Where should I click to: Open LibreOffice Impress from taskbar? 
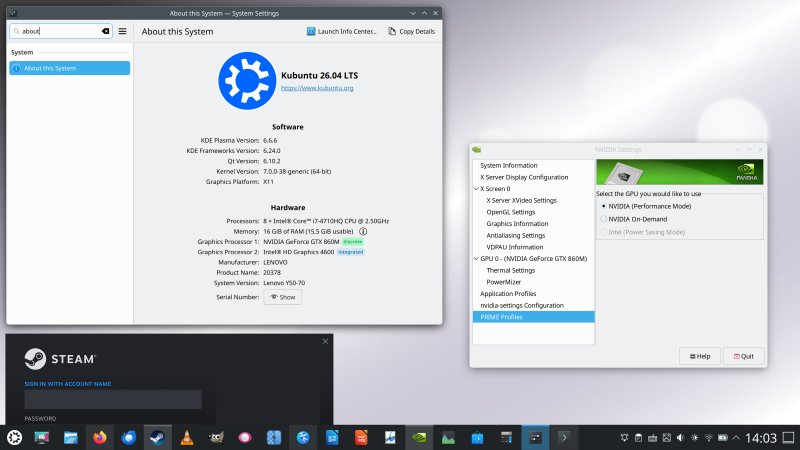coord(361,437)
